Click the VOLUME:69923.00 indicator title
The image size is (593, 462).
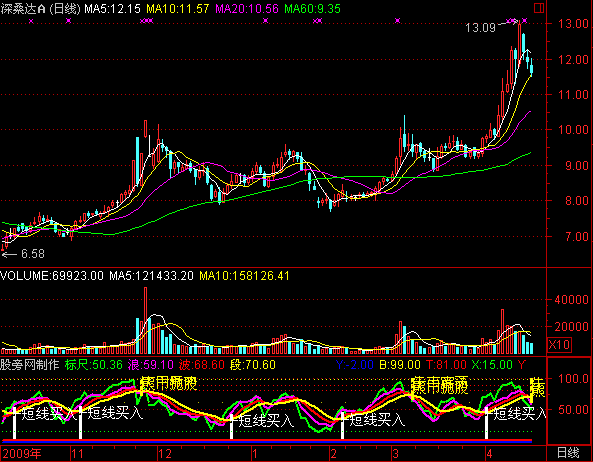point(52,276)
